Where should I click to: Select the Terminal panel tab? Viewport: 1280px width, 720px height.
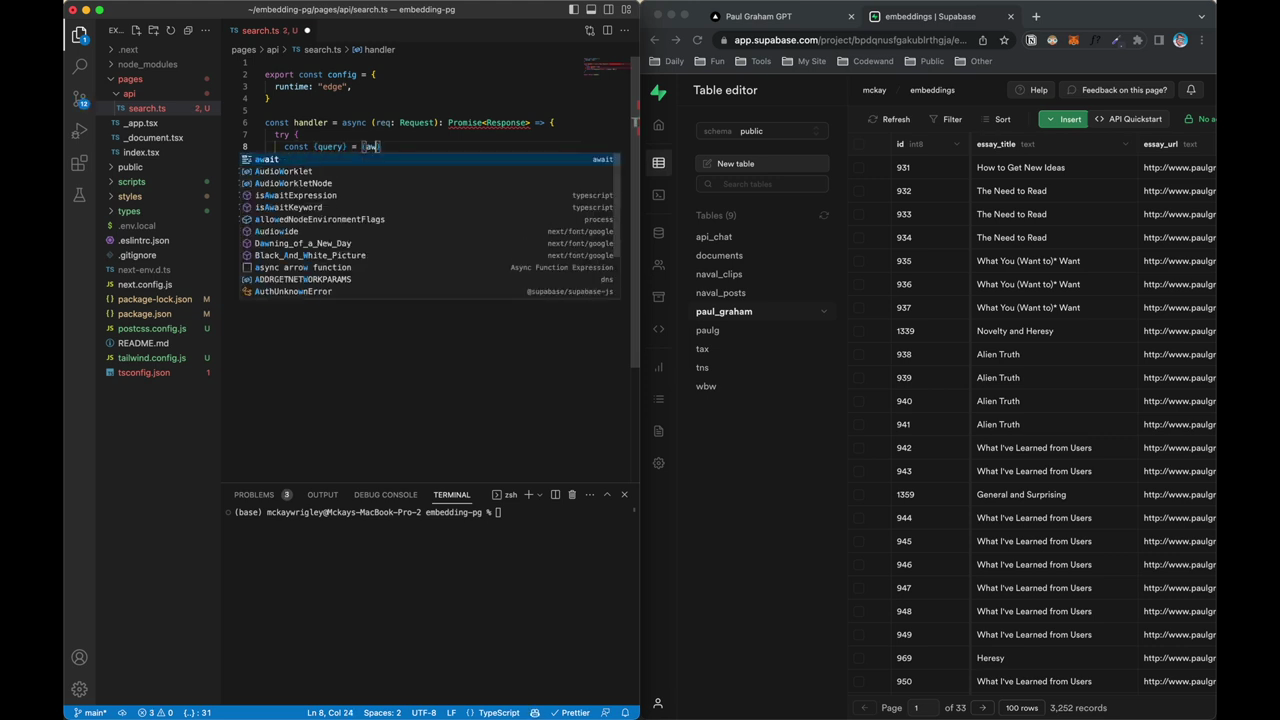(x=451, y=494)
